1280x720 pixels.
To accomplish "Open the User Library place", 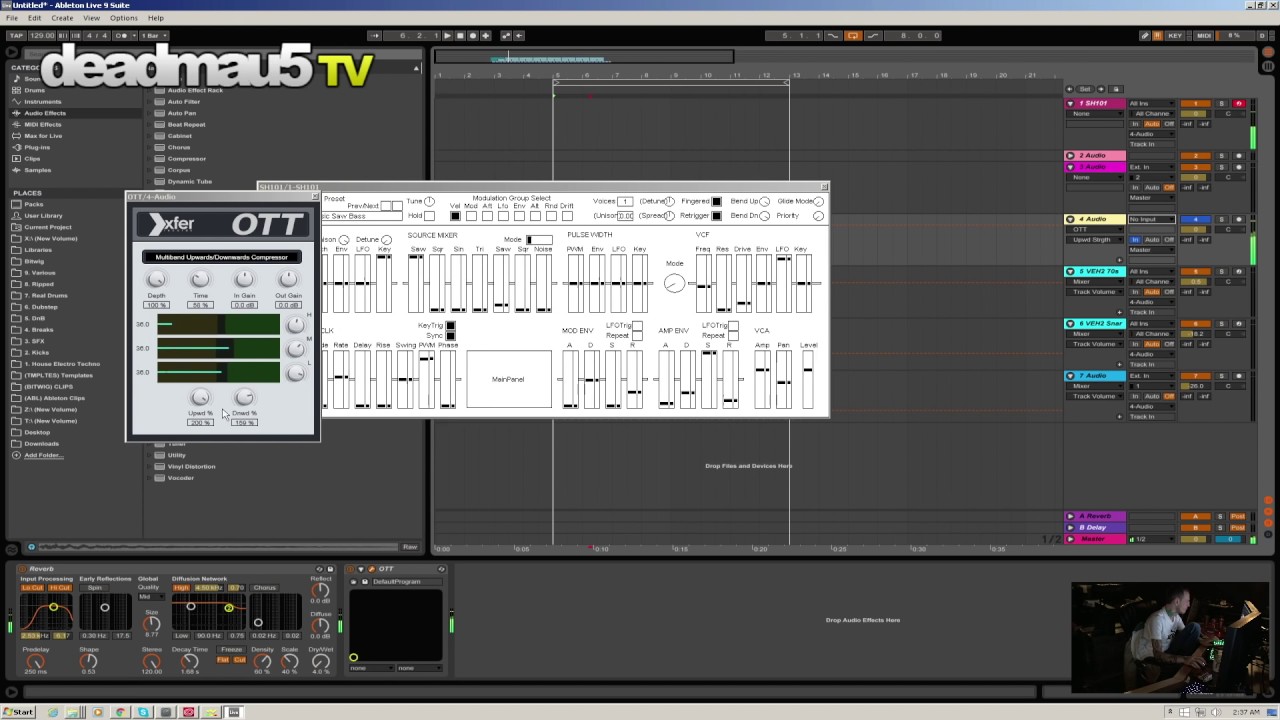I will 43,215.
